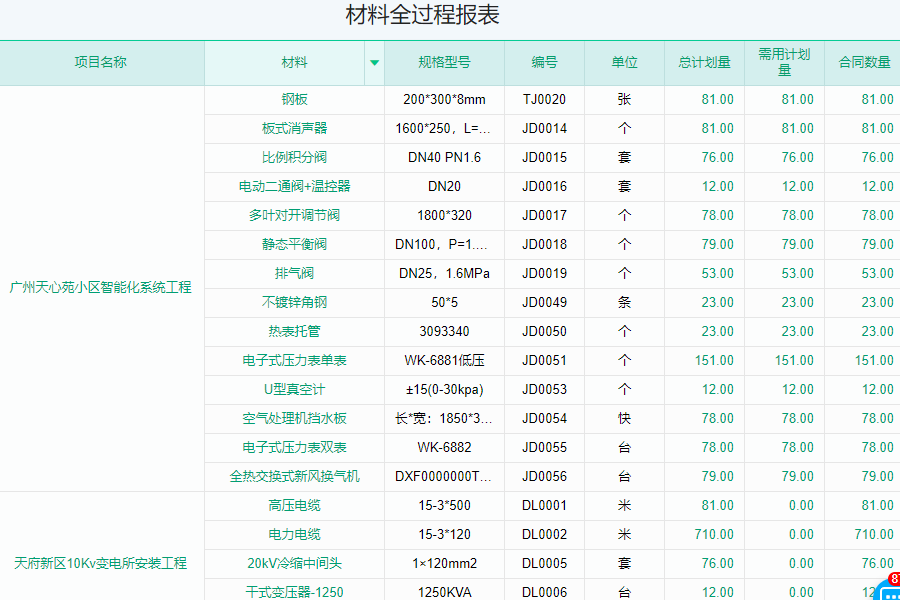Viewport: 900px width, 600px height.
Task: Open the 钢板 material link
Action: 294,100
